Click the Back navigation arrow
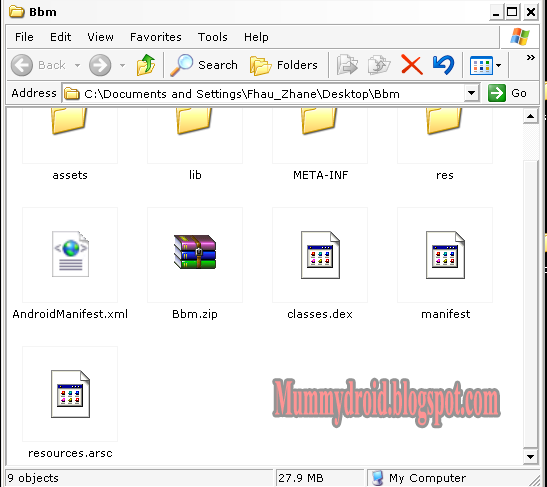The width and height of the screenshot is (547, 487). point(22,65)
